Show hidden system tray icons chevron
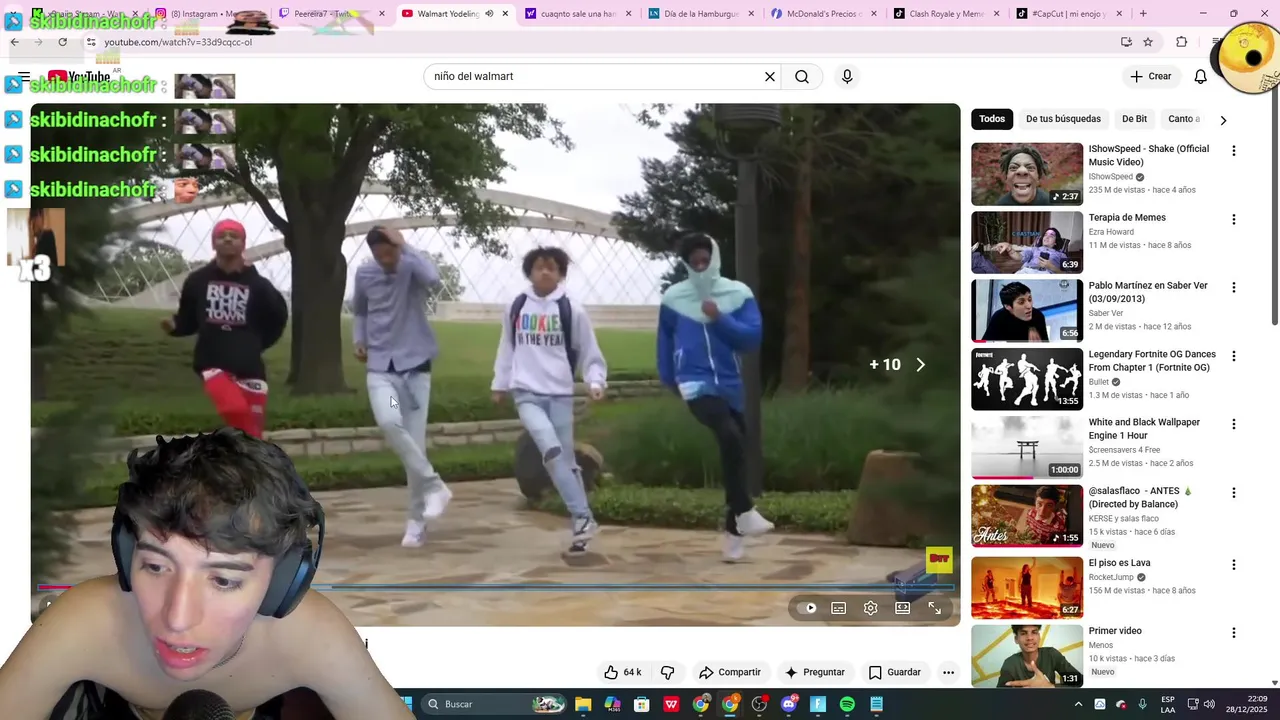Screen dimensions: 1280x720 [1078, 704]
